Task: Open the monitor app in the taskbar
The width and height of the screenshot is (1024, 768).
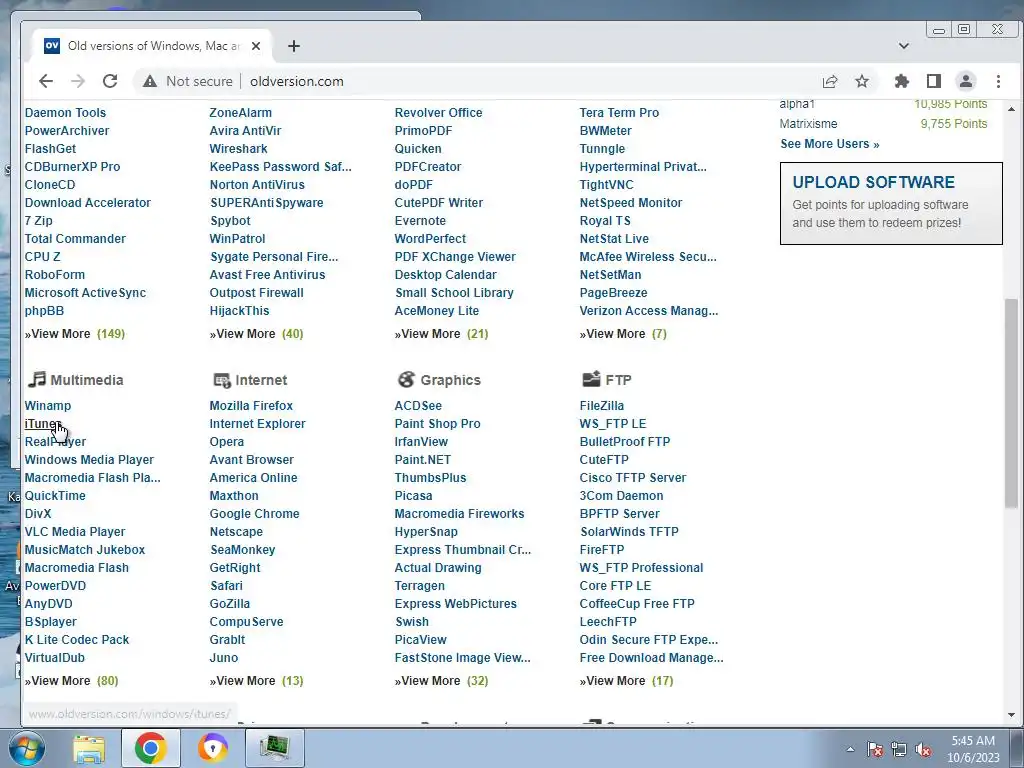Action: tap(274, 748)
